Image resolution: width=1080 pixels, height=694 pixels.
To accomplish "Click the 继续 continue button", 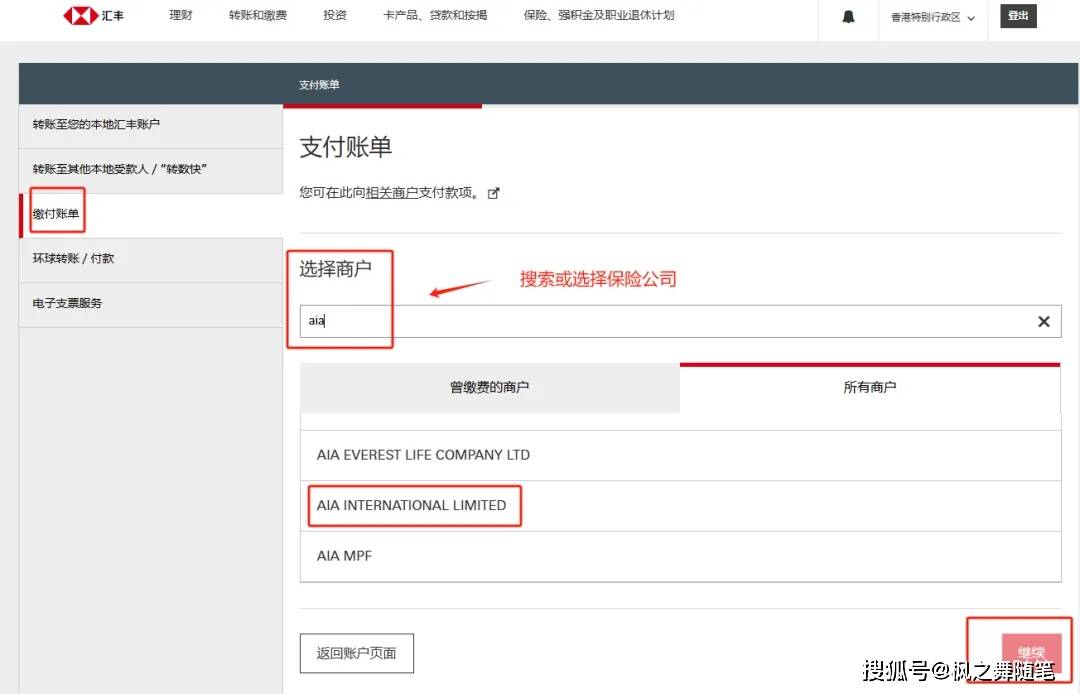I will point(1031,653).
